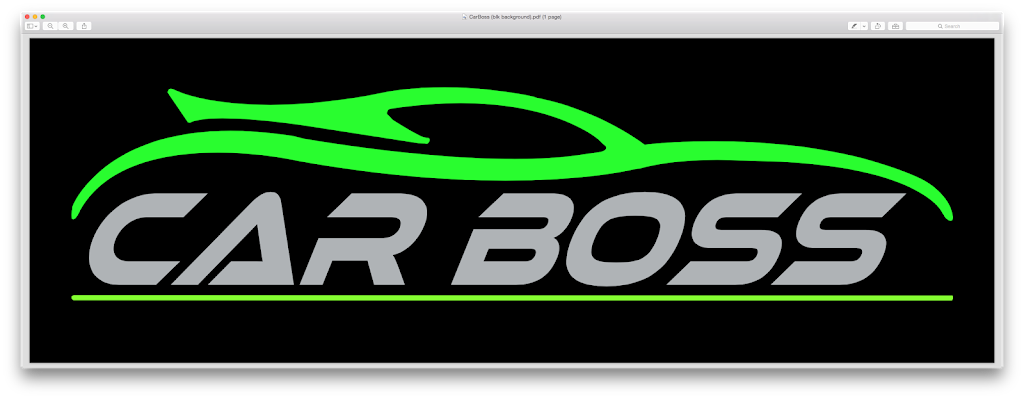Show the Markup toolbox toolbar
Screen dimensions: 1024x399
pyautogui.click(x=895, y=26)
